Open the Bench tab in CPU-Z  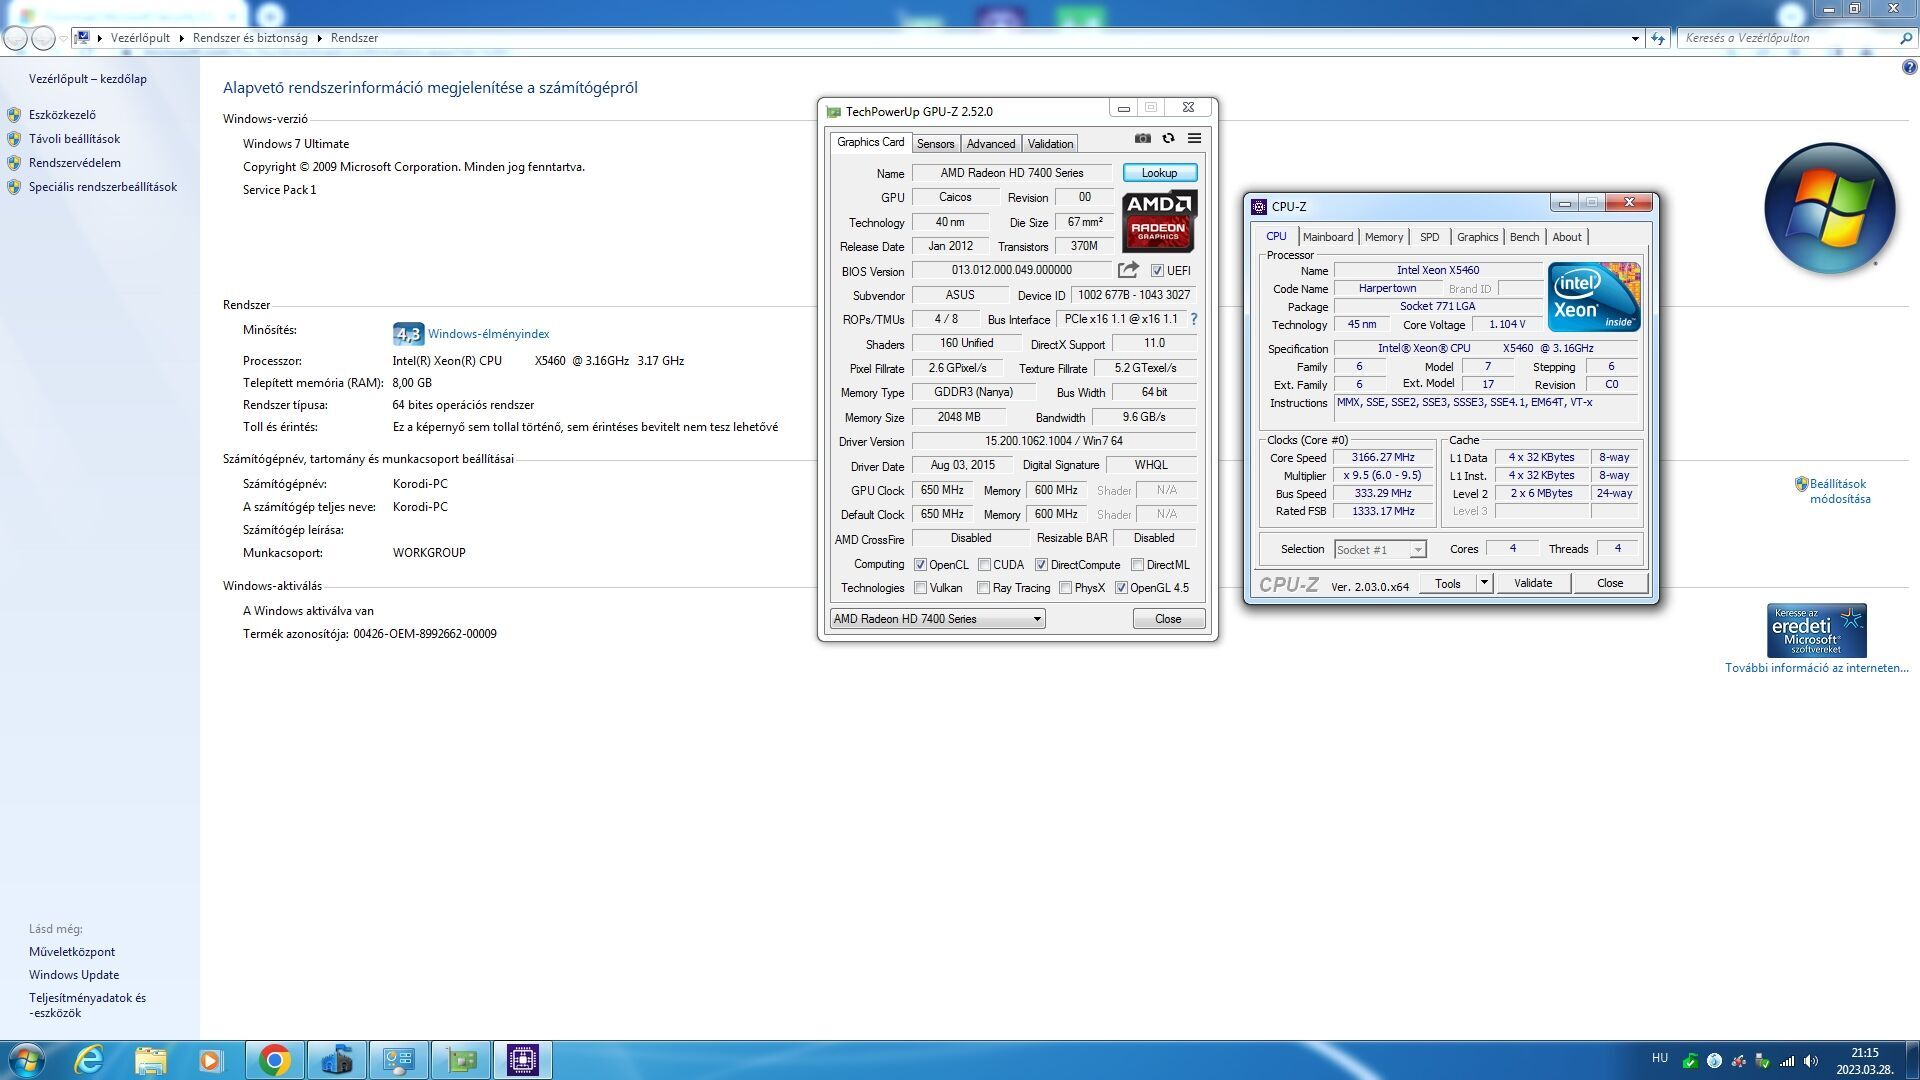tap(1524, 237)
